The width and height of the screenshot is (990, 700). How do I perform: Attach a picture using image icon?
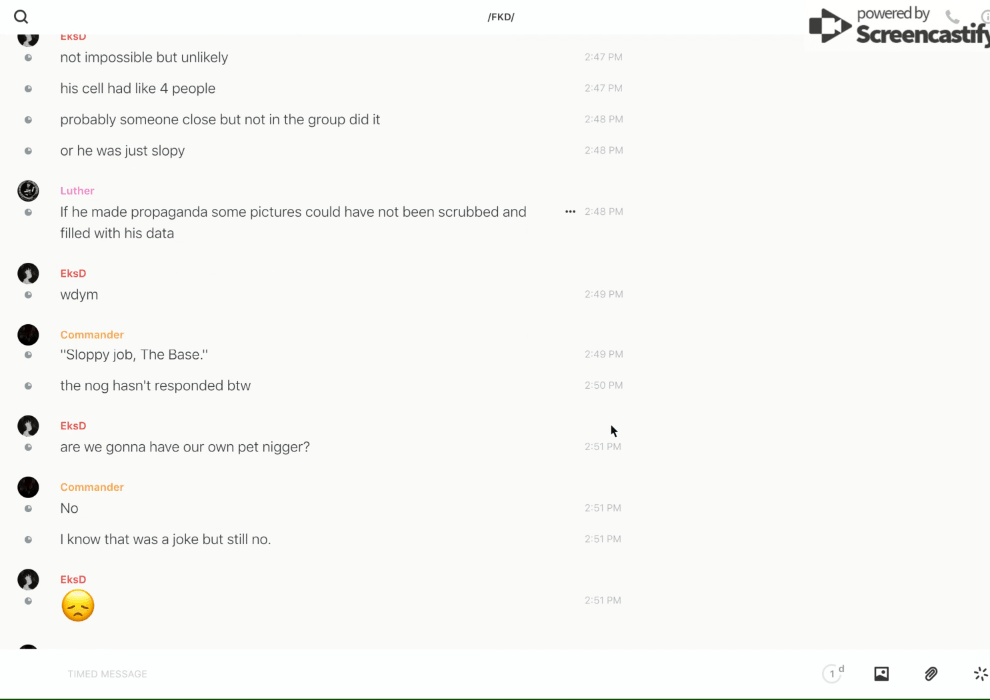tap(881, 674)
